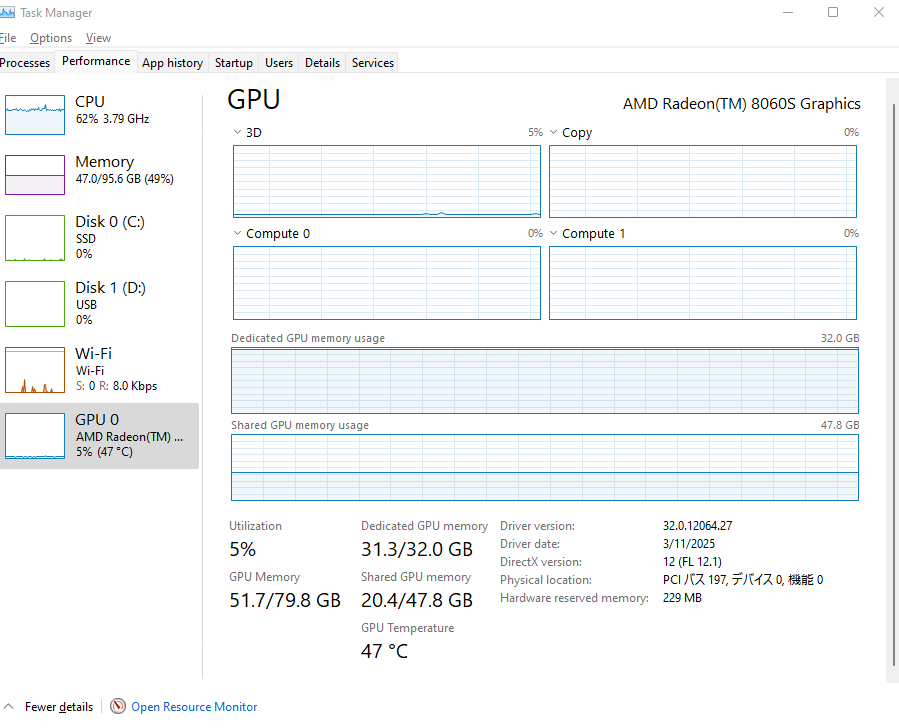Click the '20.4/47.8 GB' shared memory value
The width and height of the screenshot is (899, 728).
(417, 600)
